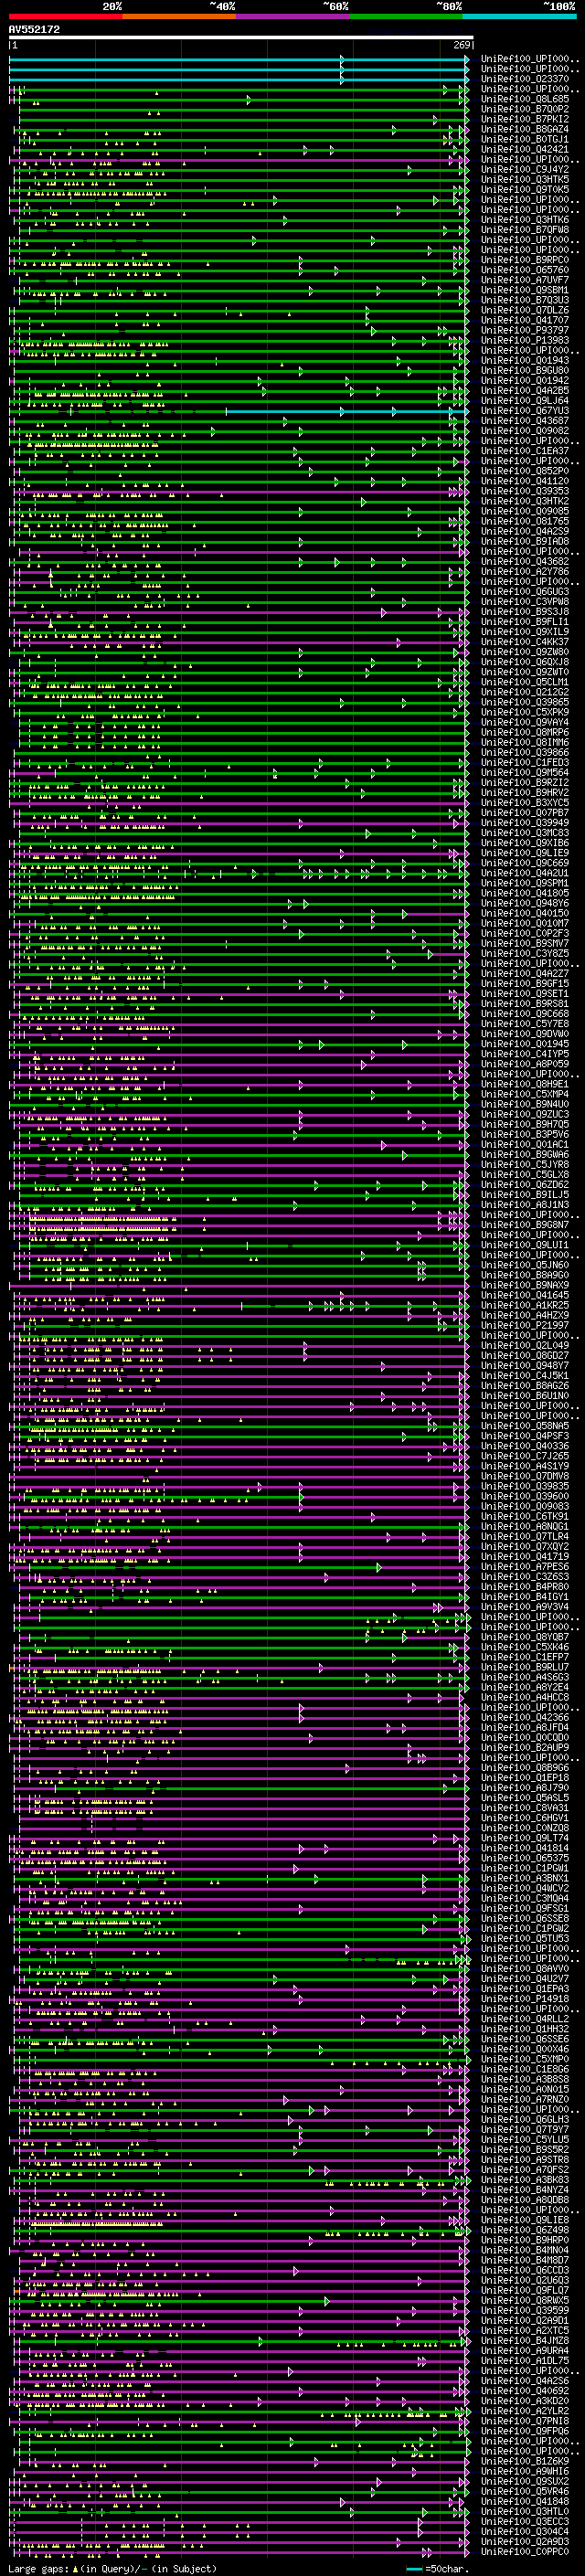The width and height of the screenshot is (585, 2576).
Task: Click the orange ~40% identity legend bar
Action: point(179,17)
